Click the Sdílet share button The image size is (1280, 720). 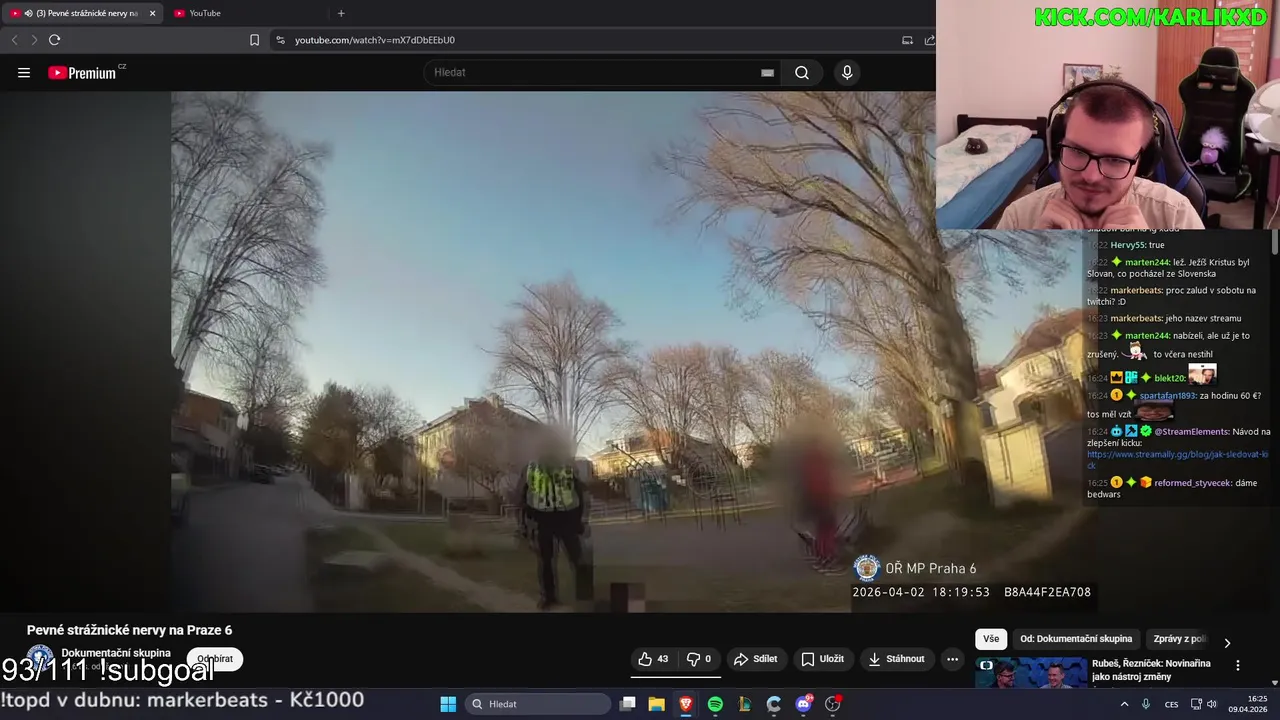(x=755, y=659)
